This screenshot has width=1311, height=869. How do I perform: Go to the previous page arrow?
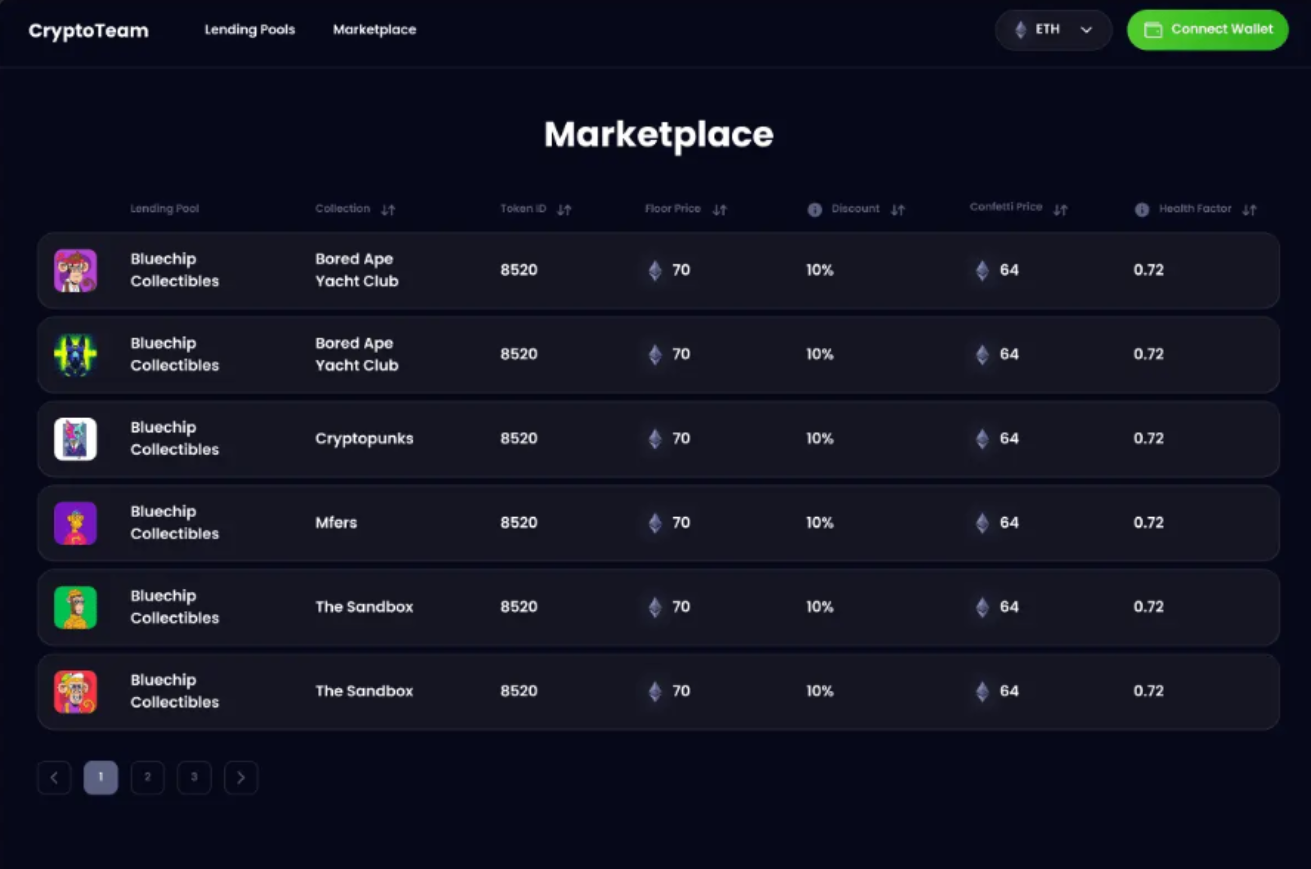[54, 778]
